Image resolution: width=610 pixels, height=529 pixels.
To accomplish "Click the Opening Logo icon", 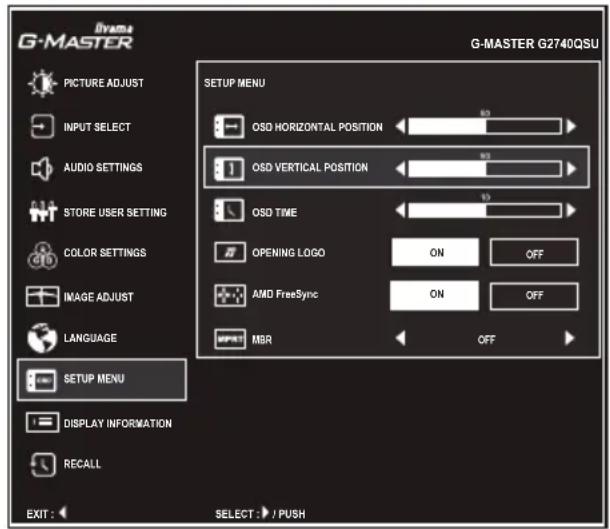I will click(230, 252).
